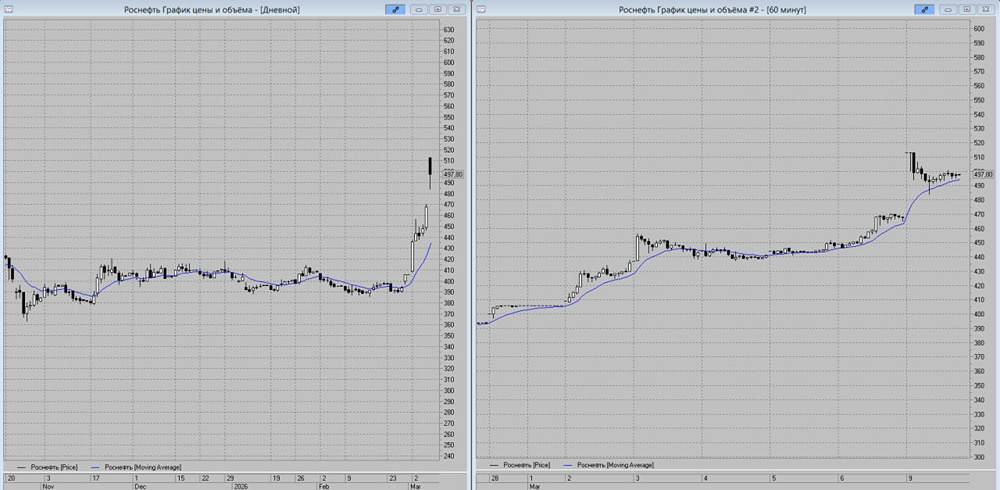Click the 497,80 price label on the 60-minute chart

pos(983,174)
